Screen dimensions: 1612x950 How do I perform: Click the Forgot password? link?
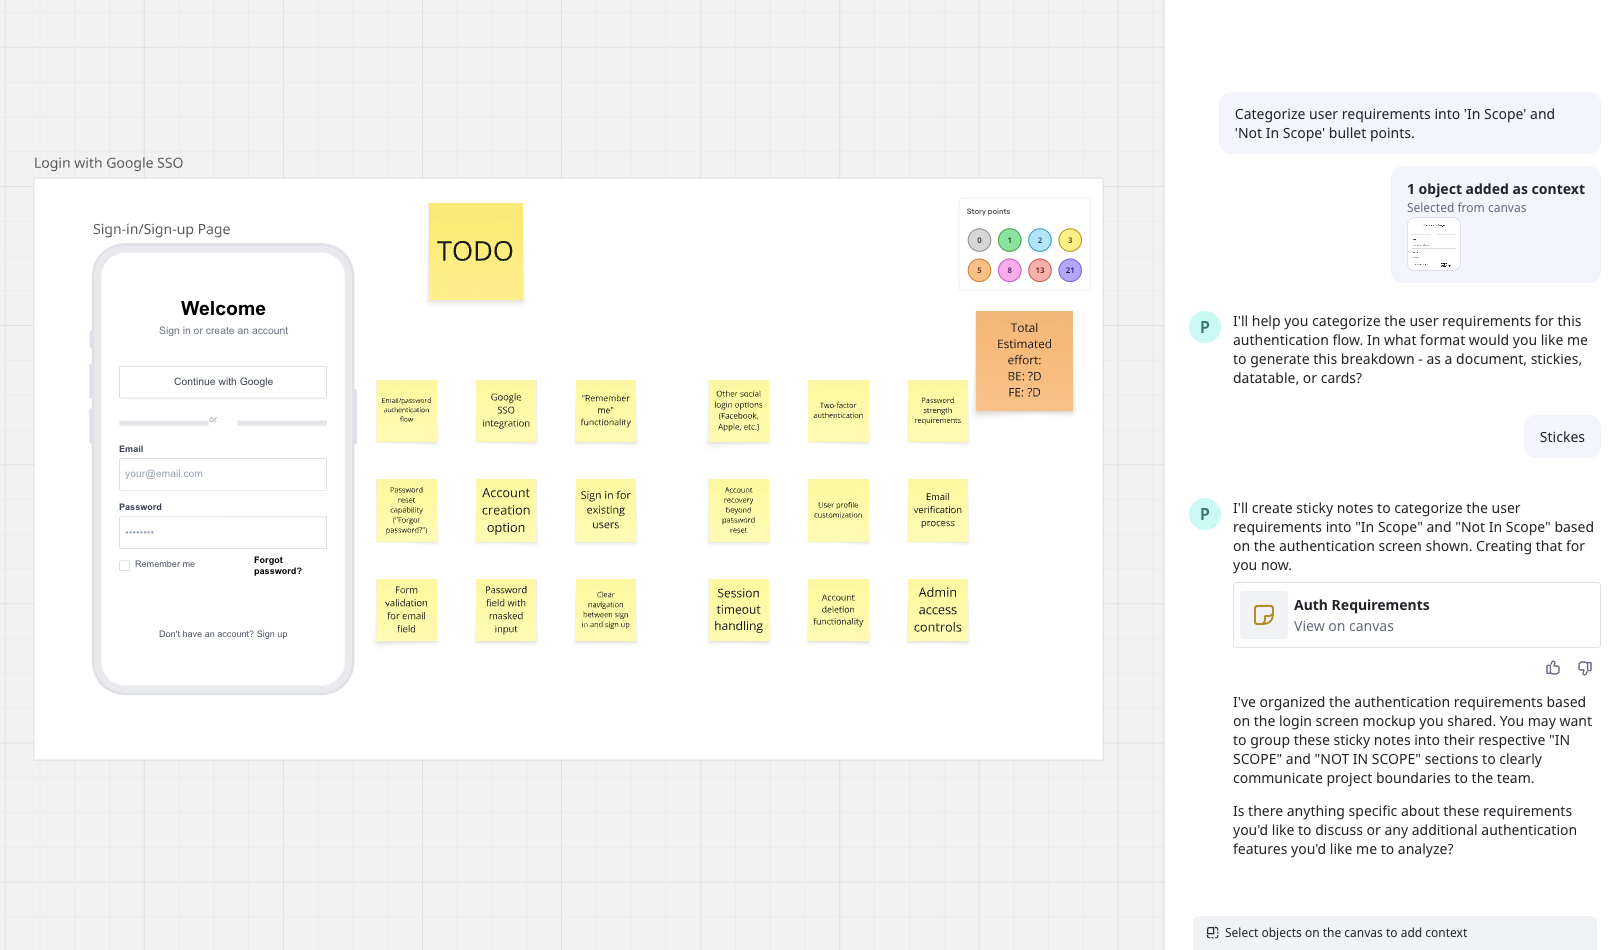coord(277,565)
